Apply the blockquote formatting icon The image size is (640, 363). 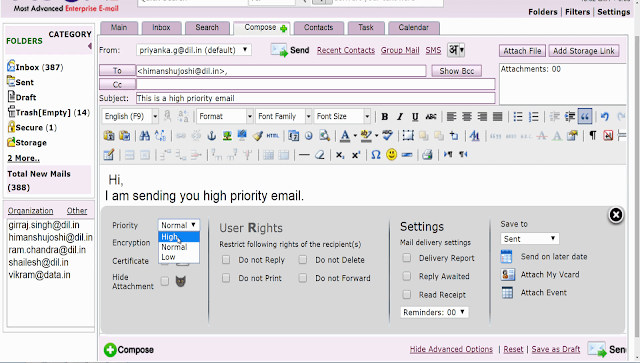(585, 117)
